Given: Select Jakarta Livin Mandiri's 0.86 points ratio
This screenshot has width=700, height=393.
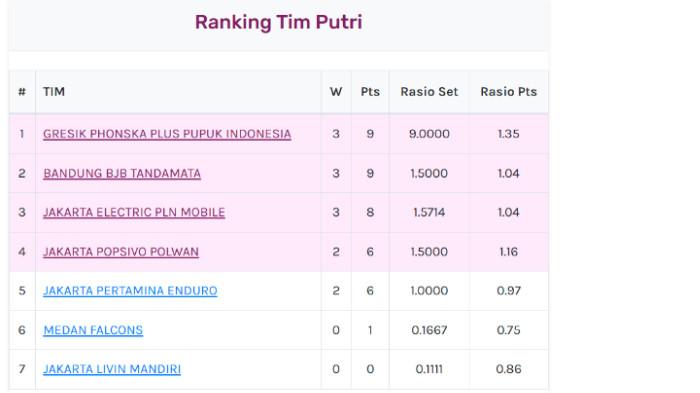Looking at the screenshot, I should (x=508, y=369).
